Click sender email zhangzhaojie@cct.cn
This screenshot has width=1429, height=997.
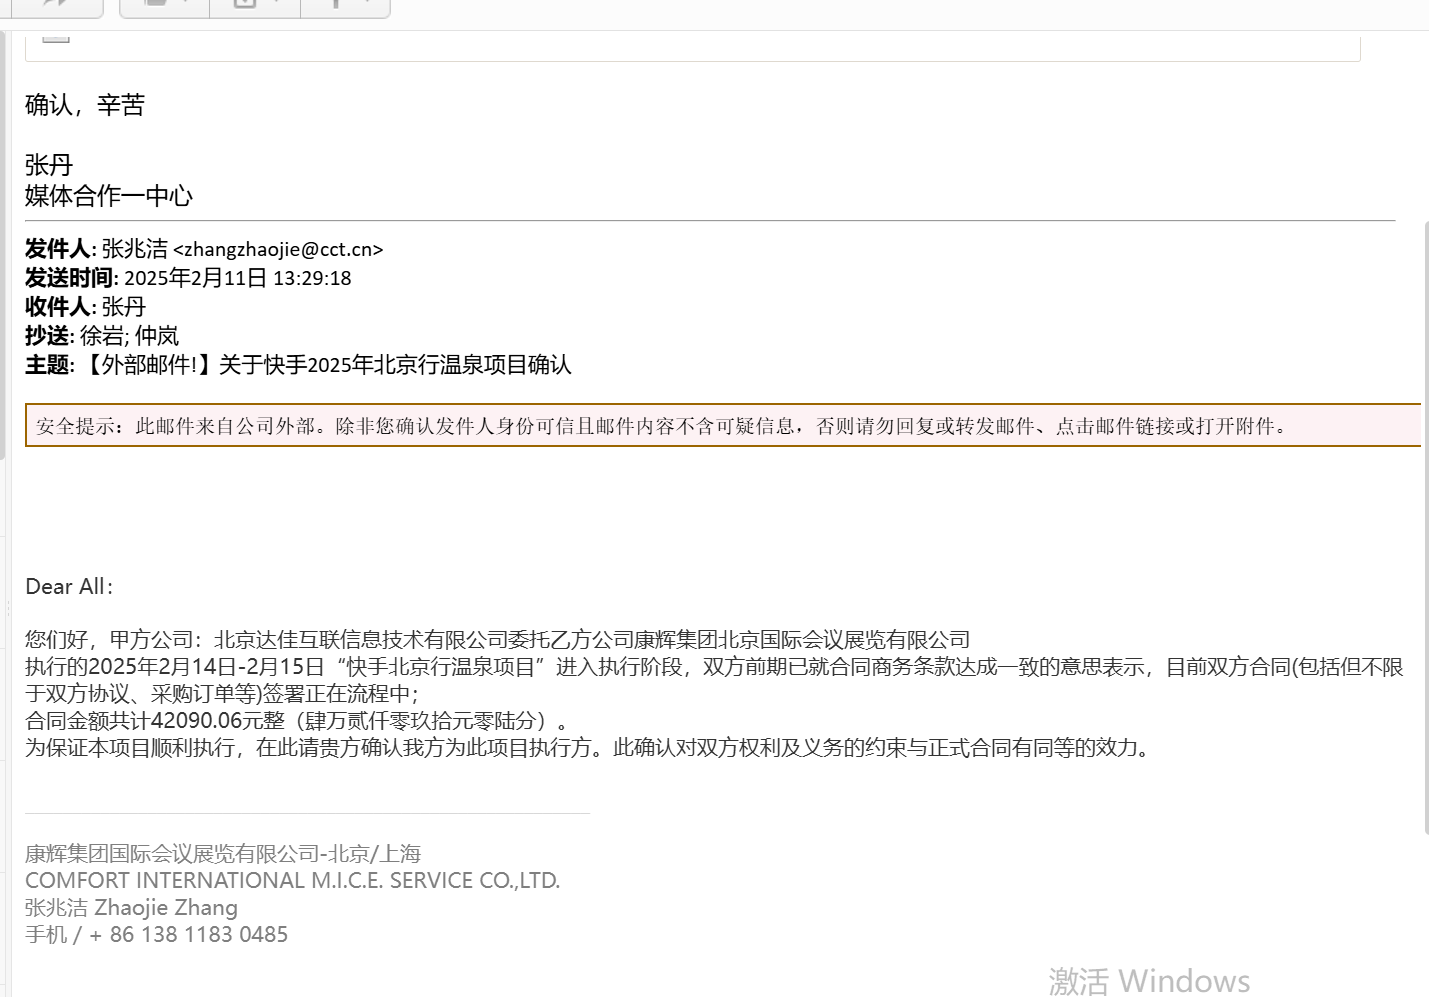(x=278, y=249)
